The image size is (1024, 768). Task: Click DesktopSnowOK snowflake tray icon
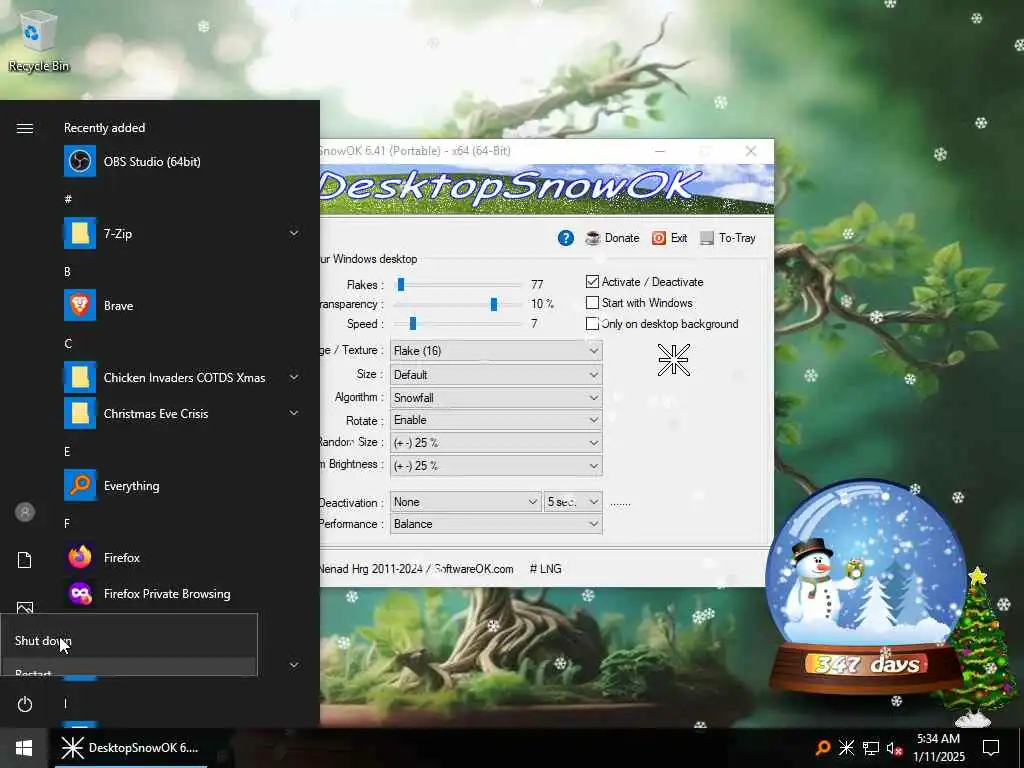(x=846, y=748)
